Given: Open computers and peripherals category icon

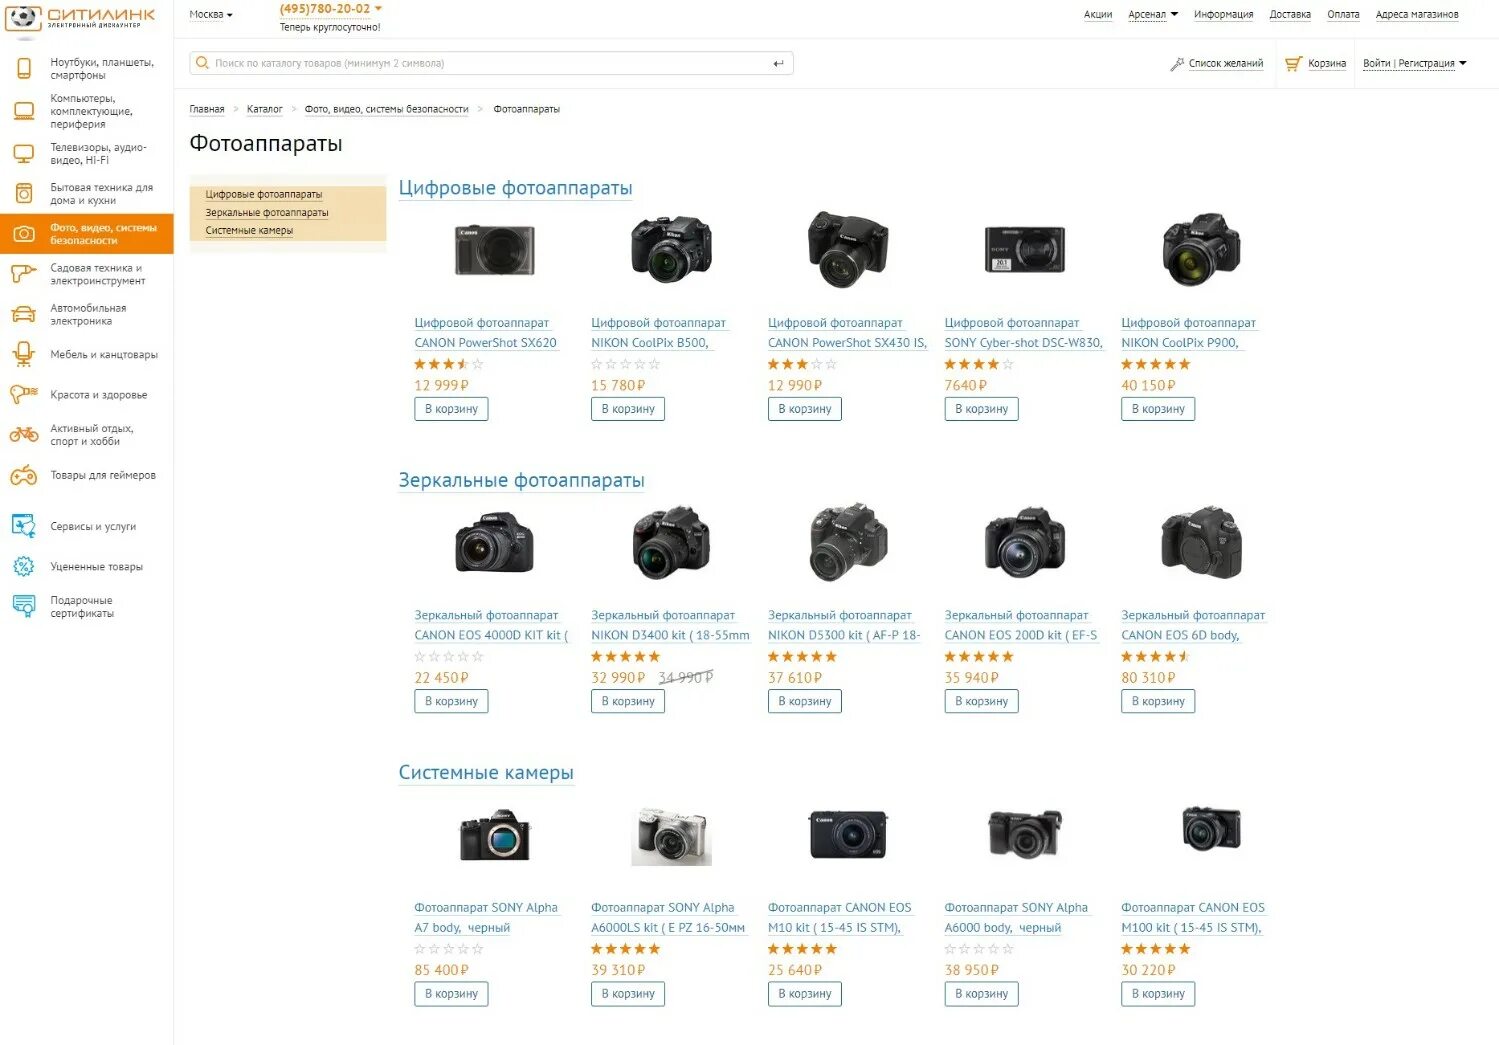Looking at the screenshot, I should point(24,111).
